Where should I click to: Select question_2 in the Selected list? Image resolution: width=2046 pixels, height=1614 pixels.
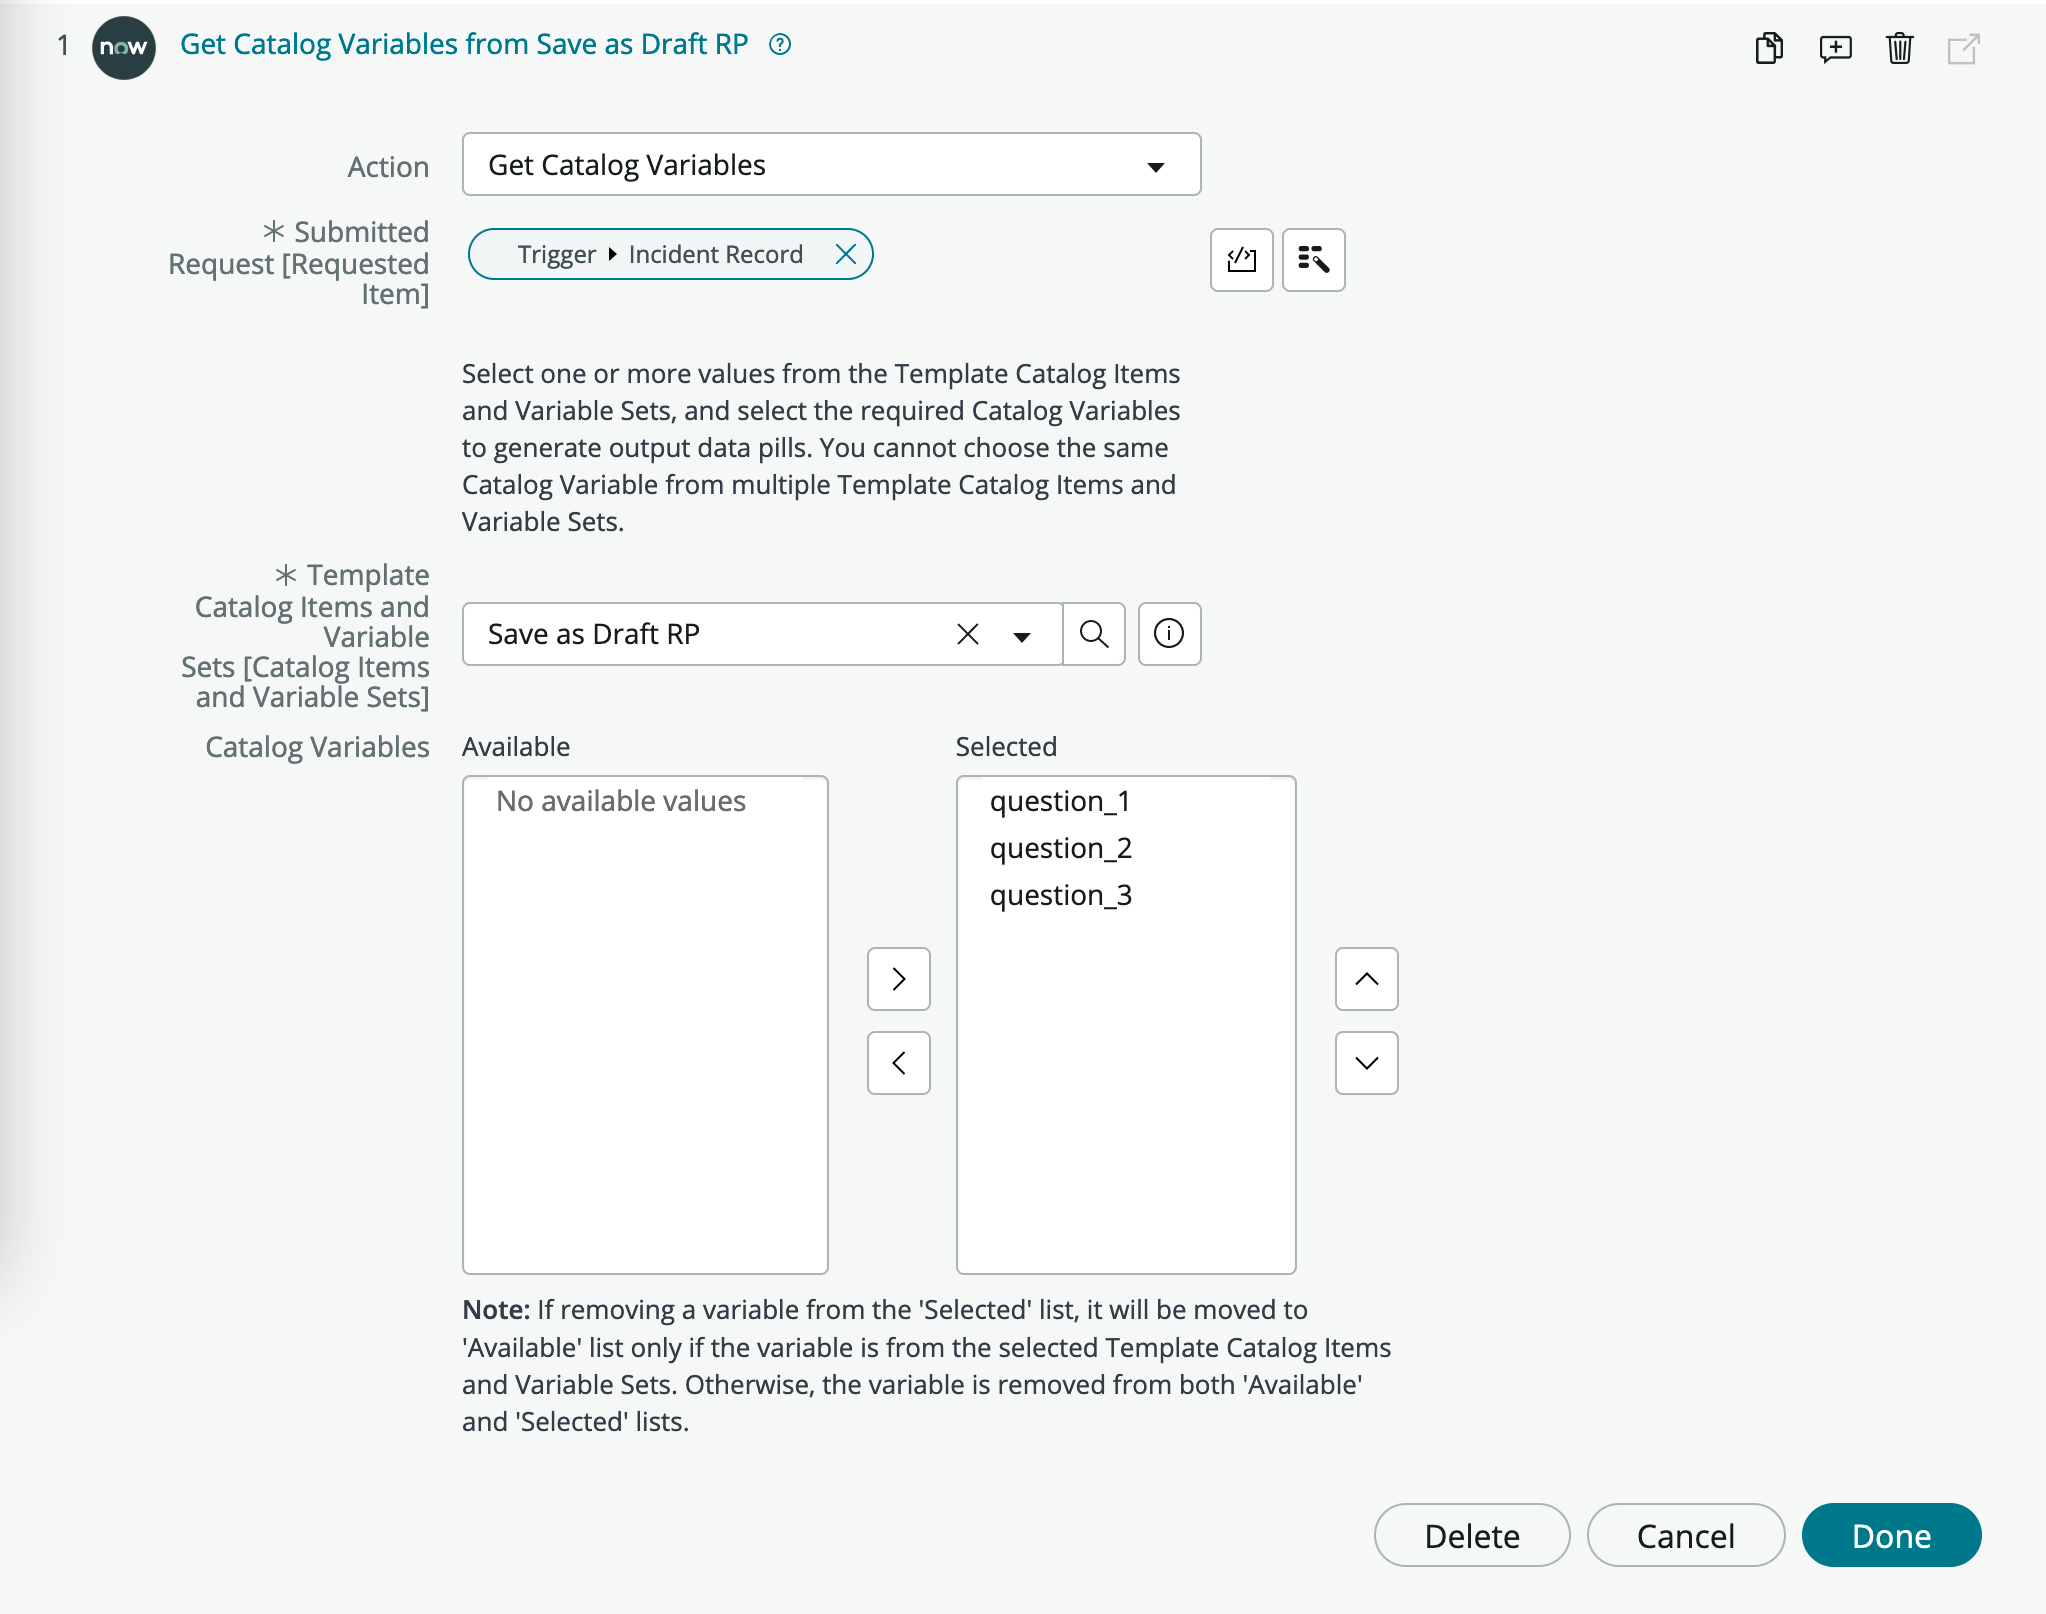click(1060, 847)
